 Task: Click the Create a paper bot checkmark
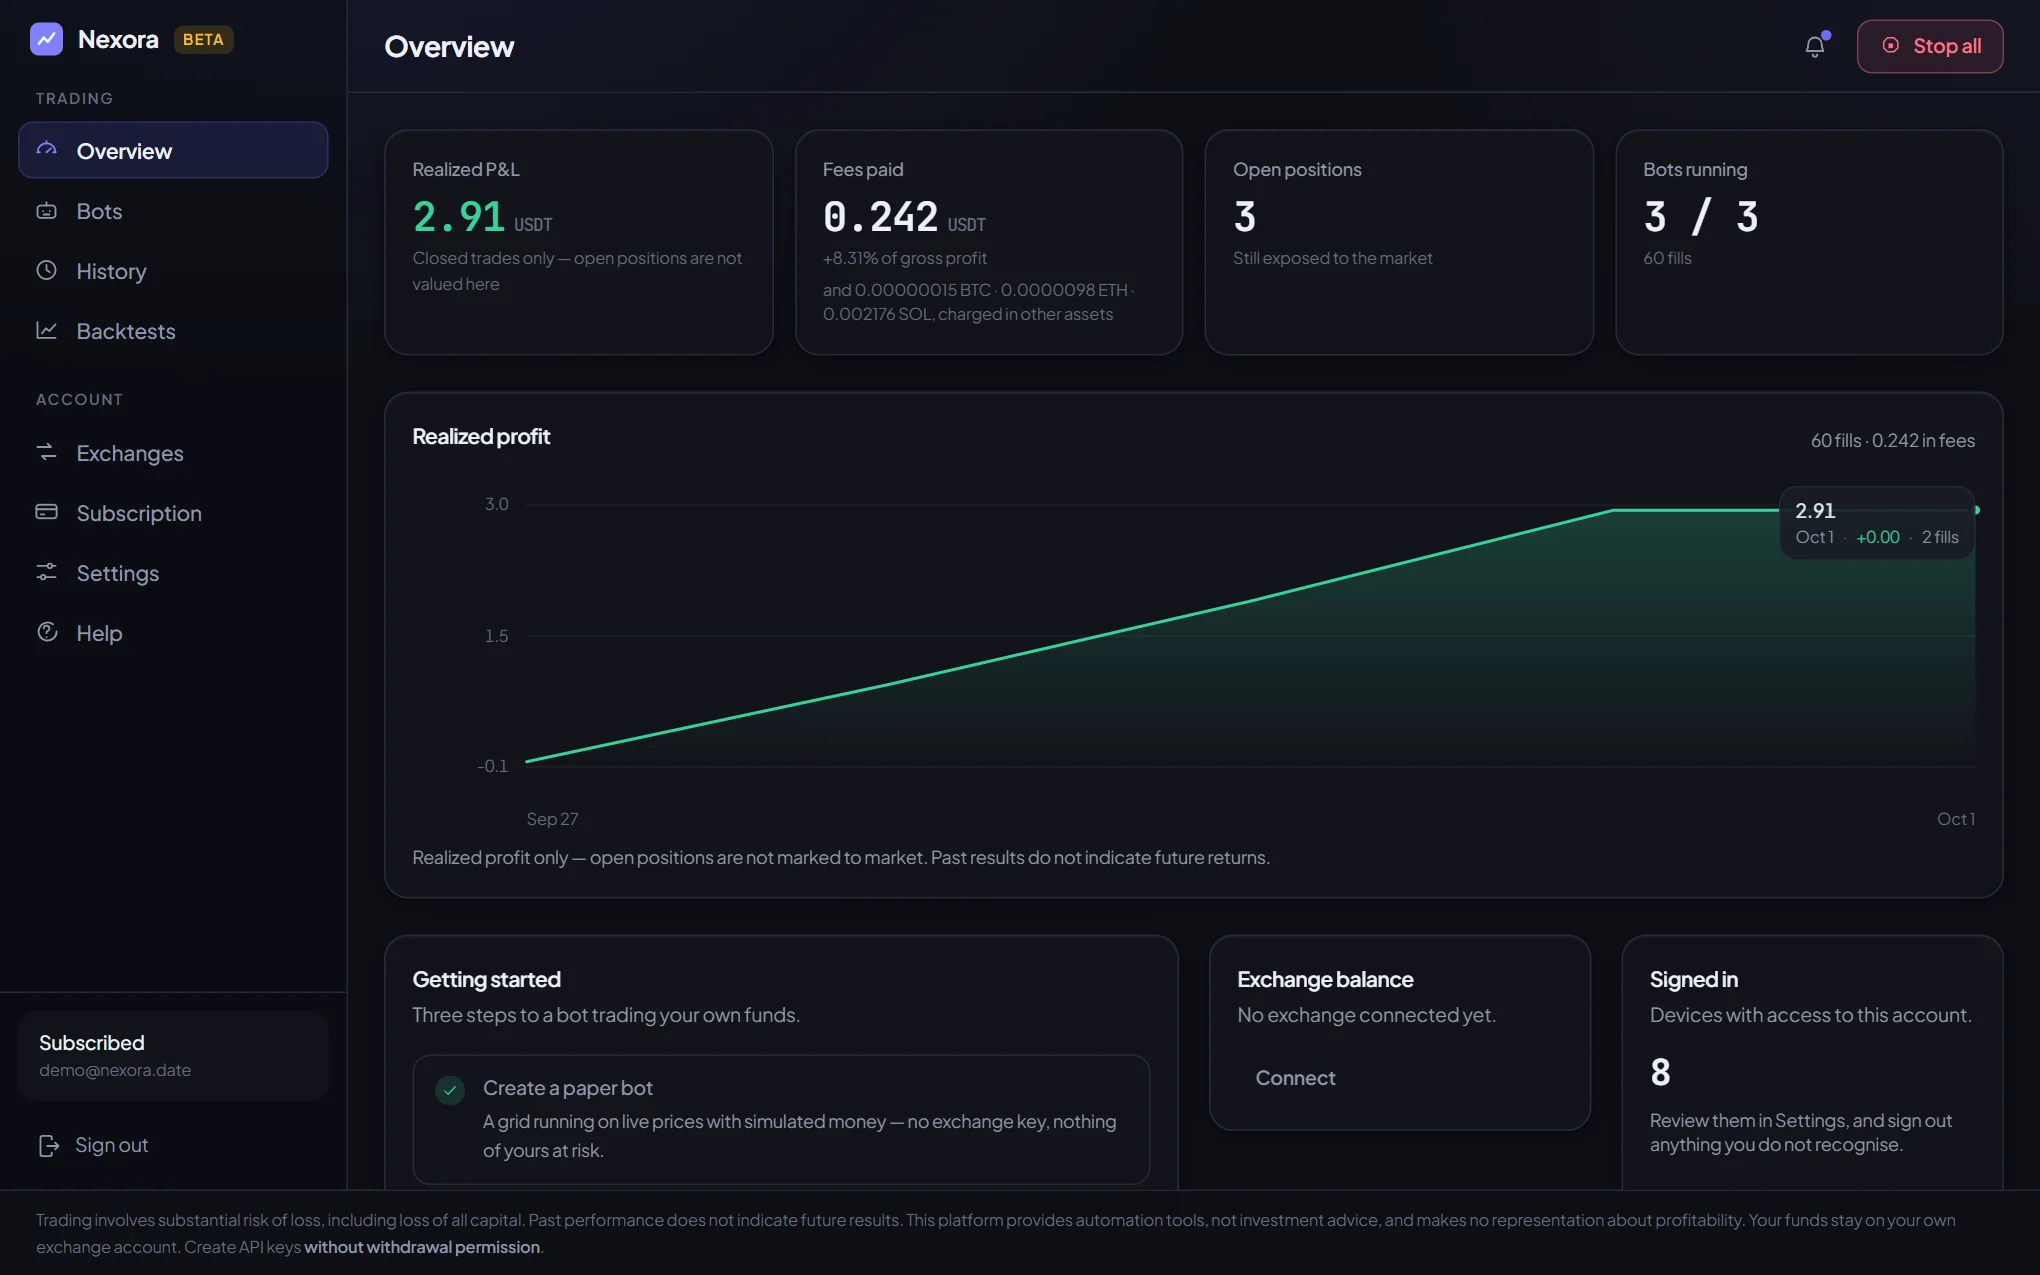tap(450, 1090)
